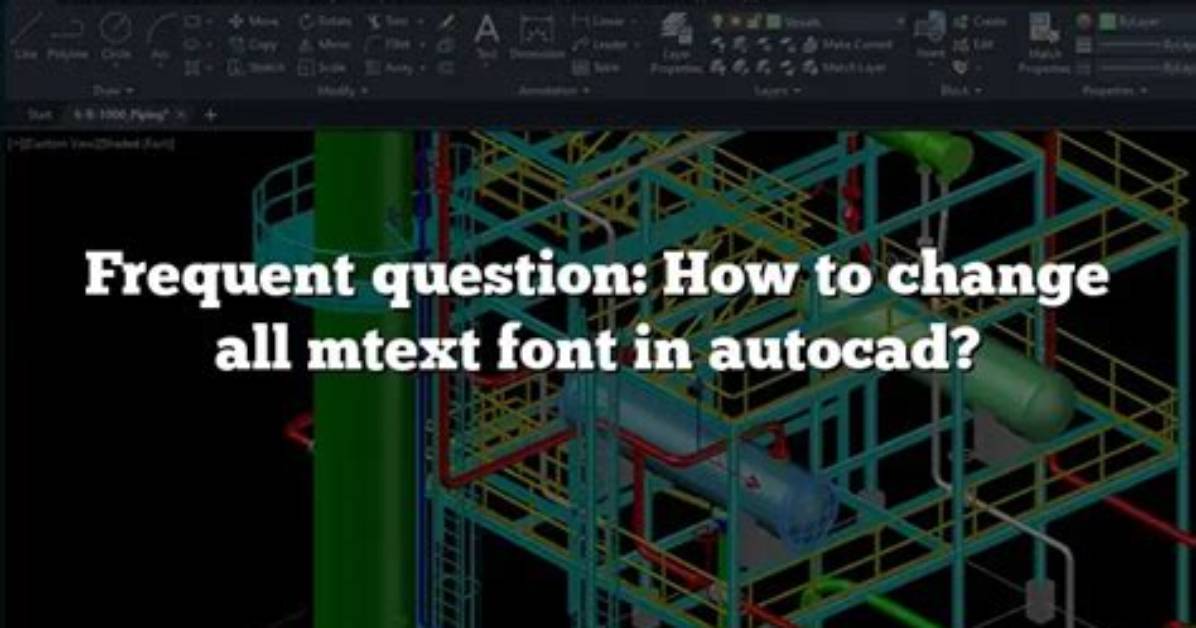Choose the Move command
Viewport: 1196px width, 628px height.
[255, 22]
